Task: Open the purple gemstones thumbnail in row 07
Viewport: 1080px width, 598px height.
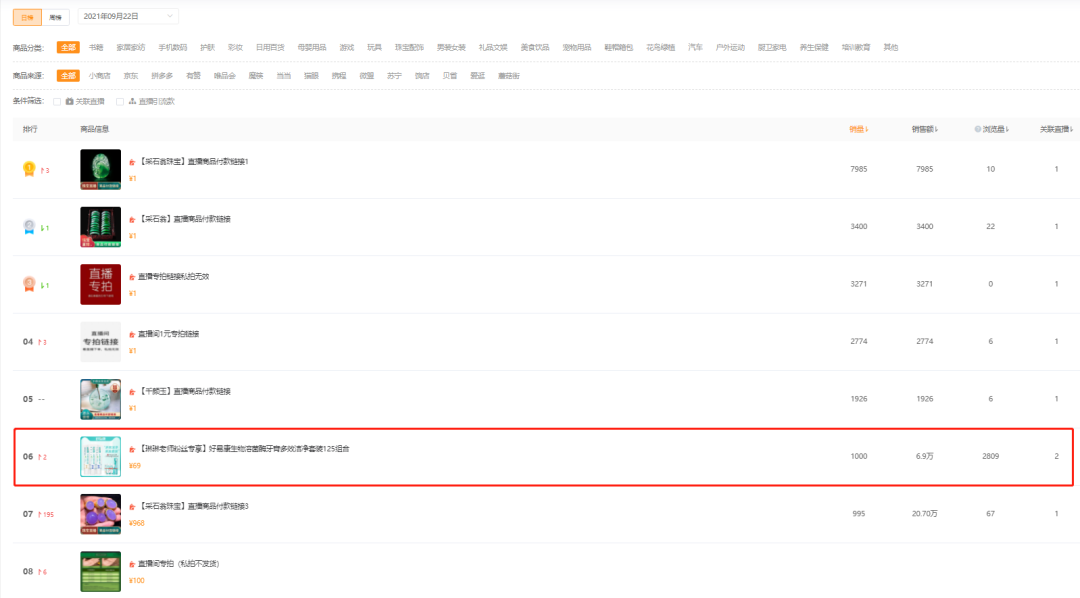Action: [x=101, y=514]
